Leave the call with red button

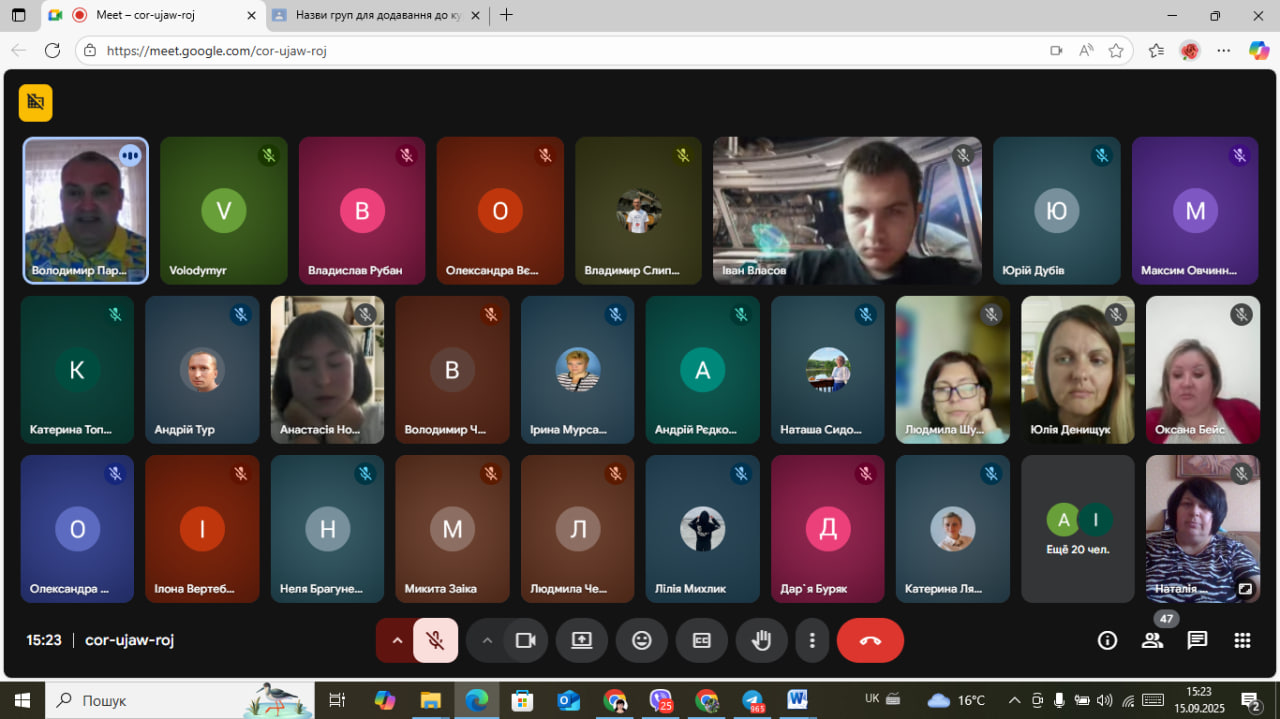point(870,641)
